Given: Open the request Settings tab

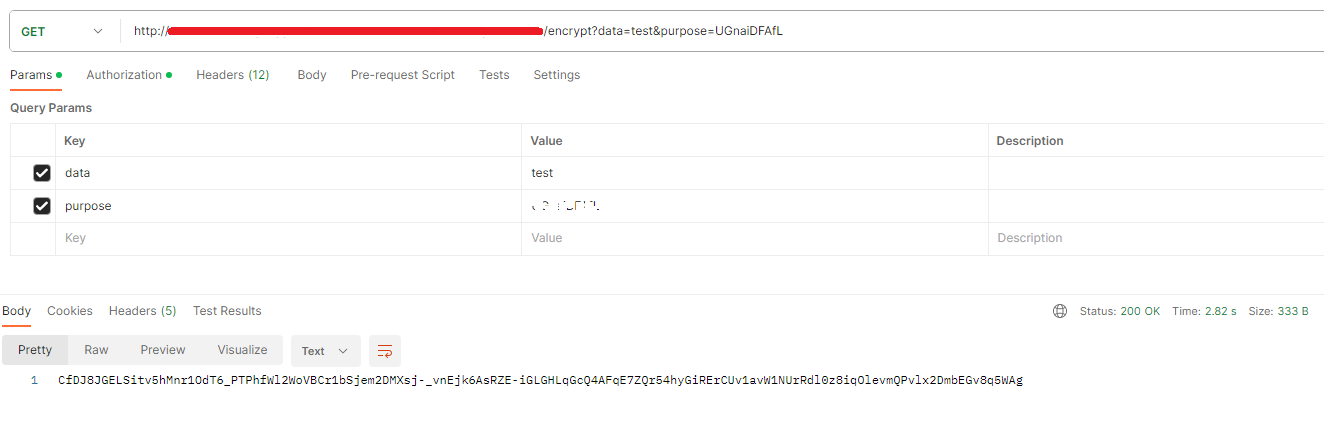Looking at the screenshot, I should pos(556,75).
